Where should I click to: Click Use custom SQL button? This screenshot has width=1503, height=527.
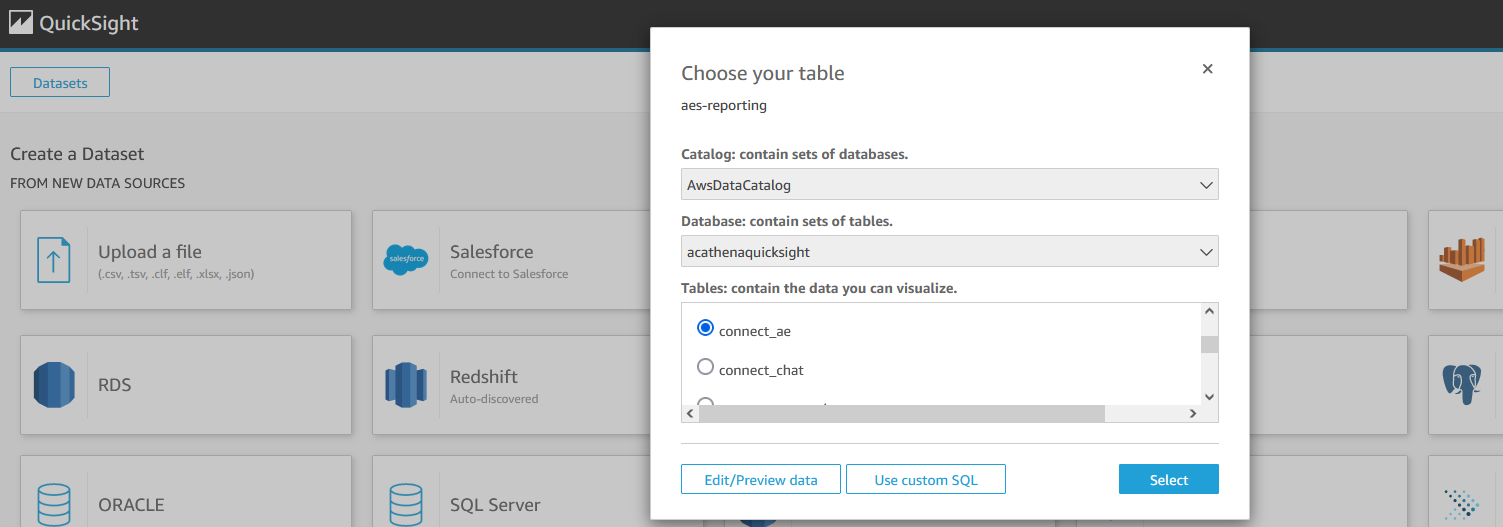[926, 479]
